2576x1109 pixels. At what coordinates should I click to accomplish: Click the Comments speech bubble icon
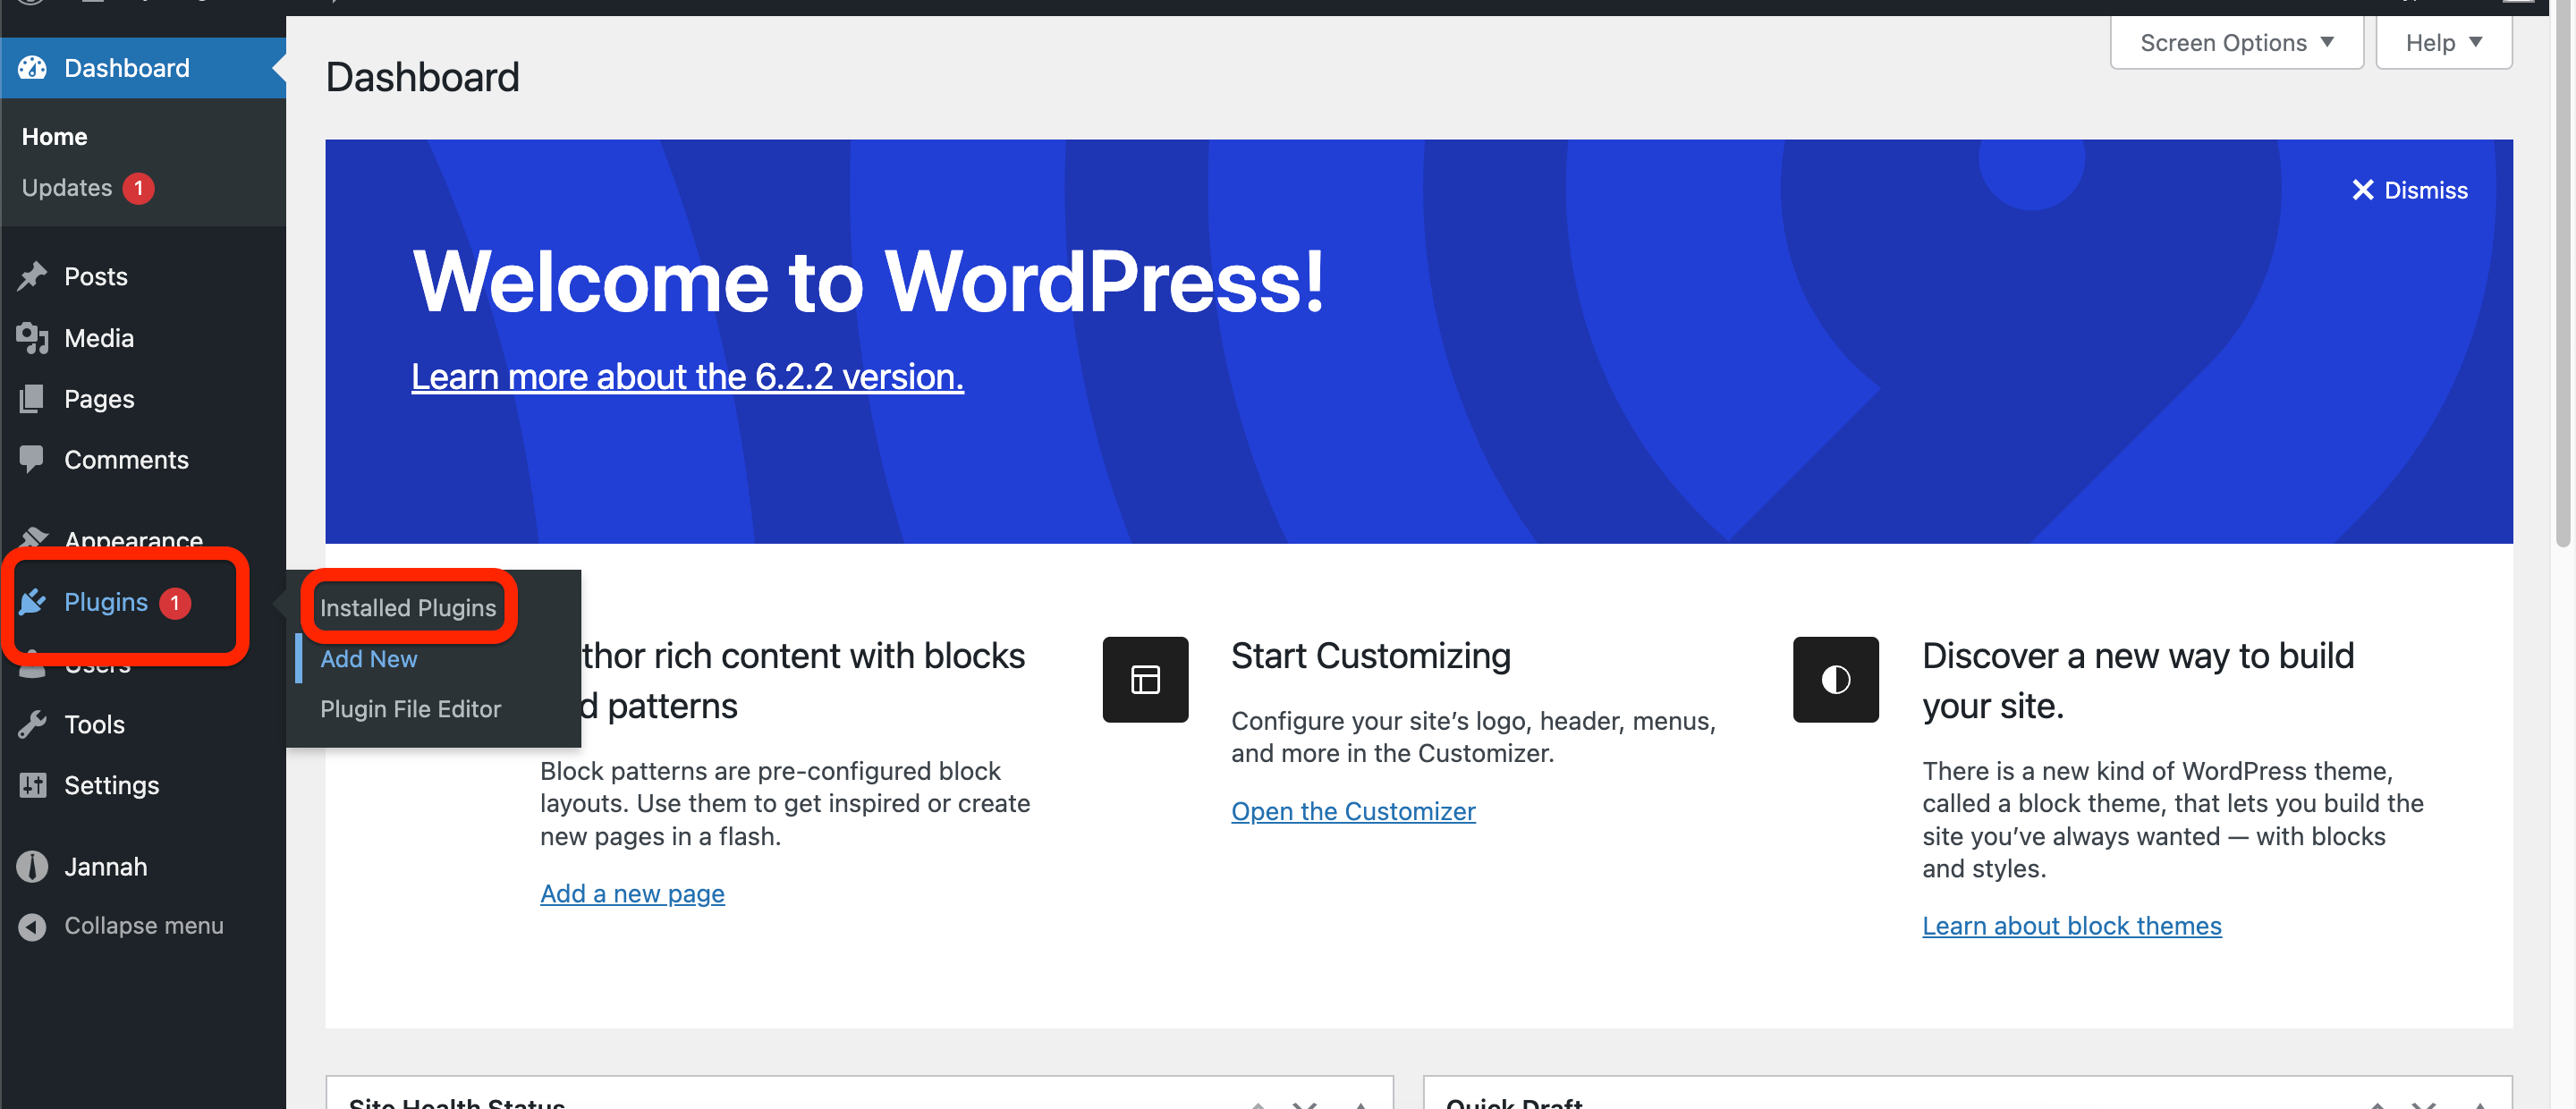32,459
